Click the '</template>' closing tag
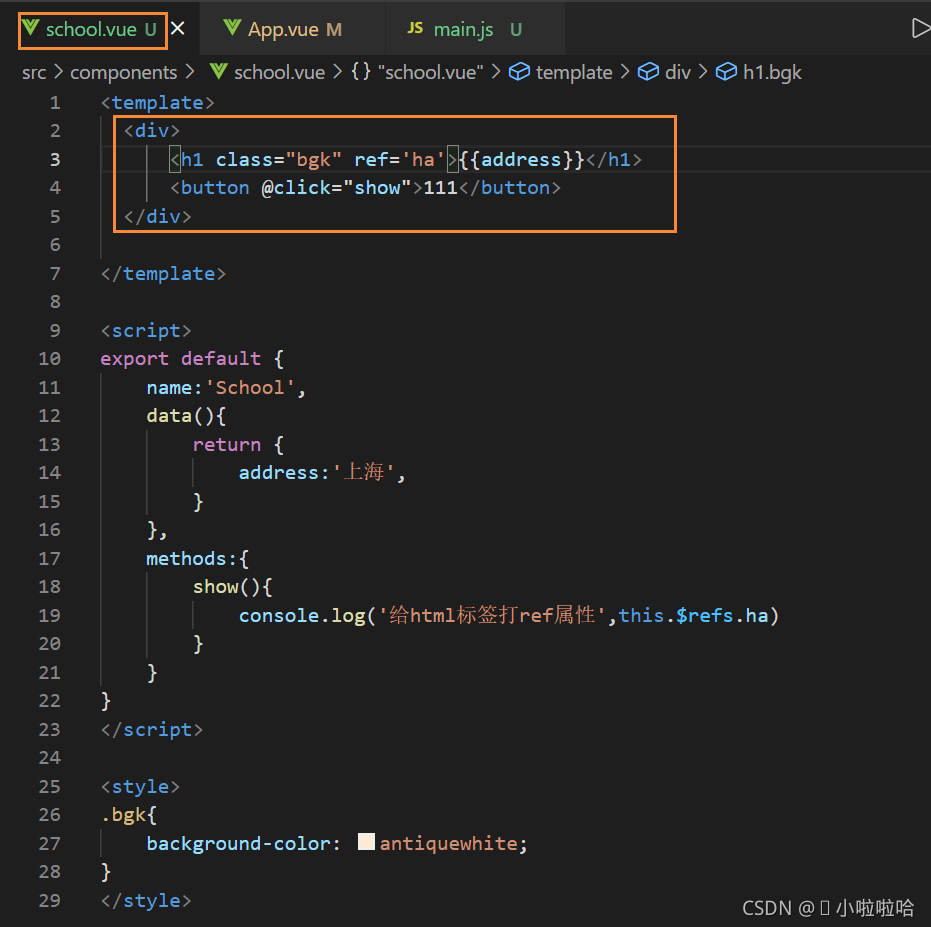The image size is (931, 927). tap(163, 274)
